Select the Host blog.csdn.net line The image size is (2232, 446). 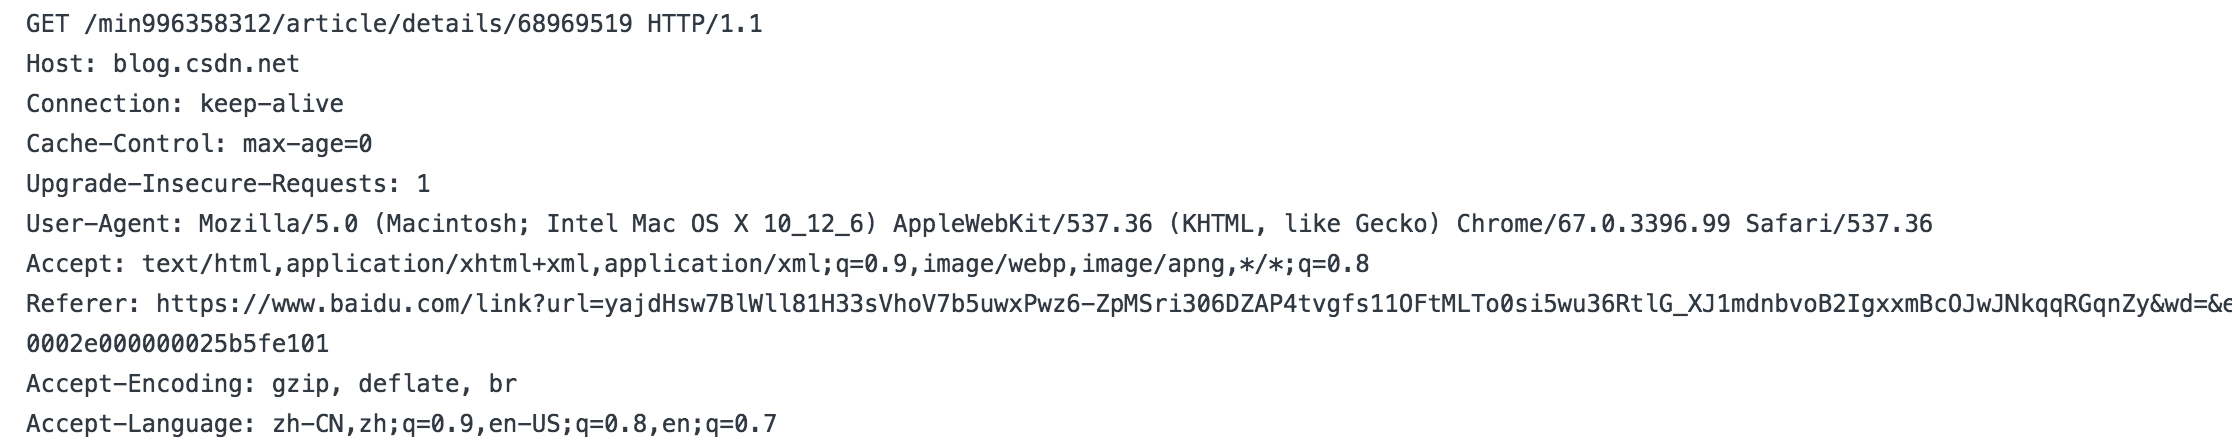coord(163,64)
